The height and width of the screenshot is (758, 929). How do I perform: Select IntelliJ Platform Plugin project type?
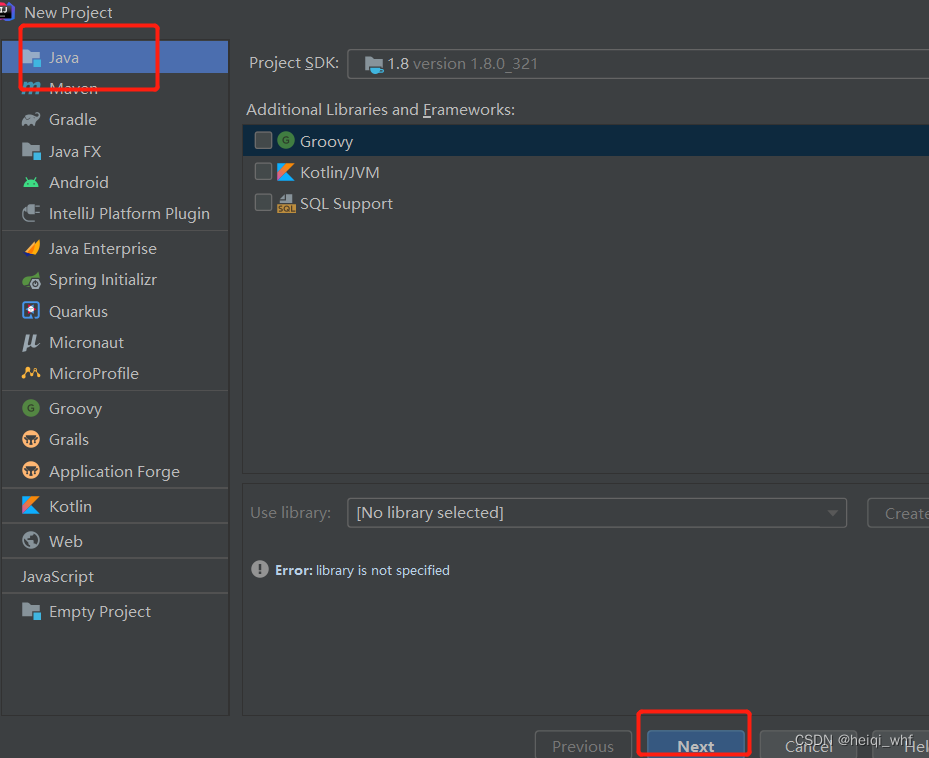tap(115, 213)
